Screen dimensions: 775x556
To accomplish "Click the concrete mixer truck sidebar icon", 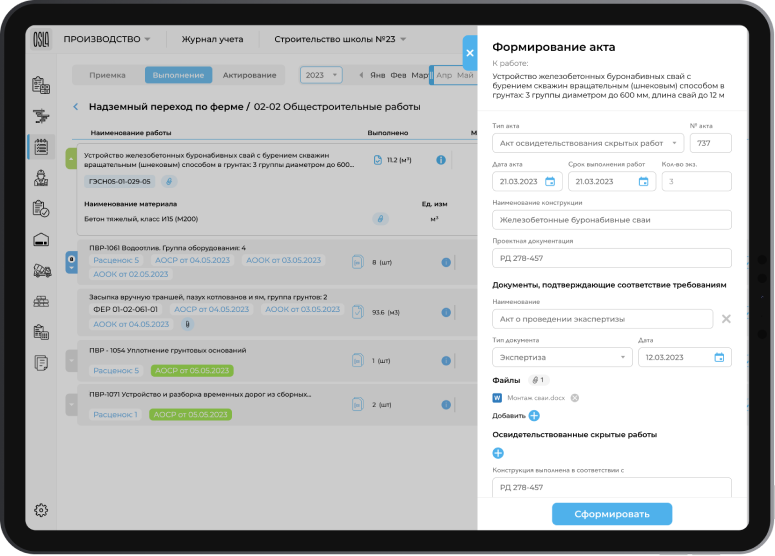I will (x=41, y=270).
